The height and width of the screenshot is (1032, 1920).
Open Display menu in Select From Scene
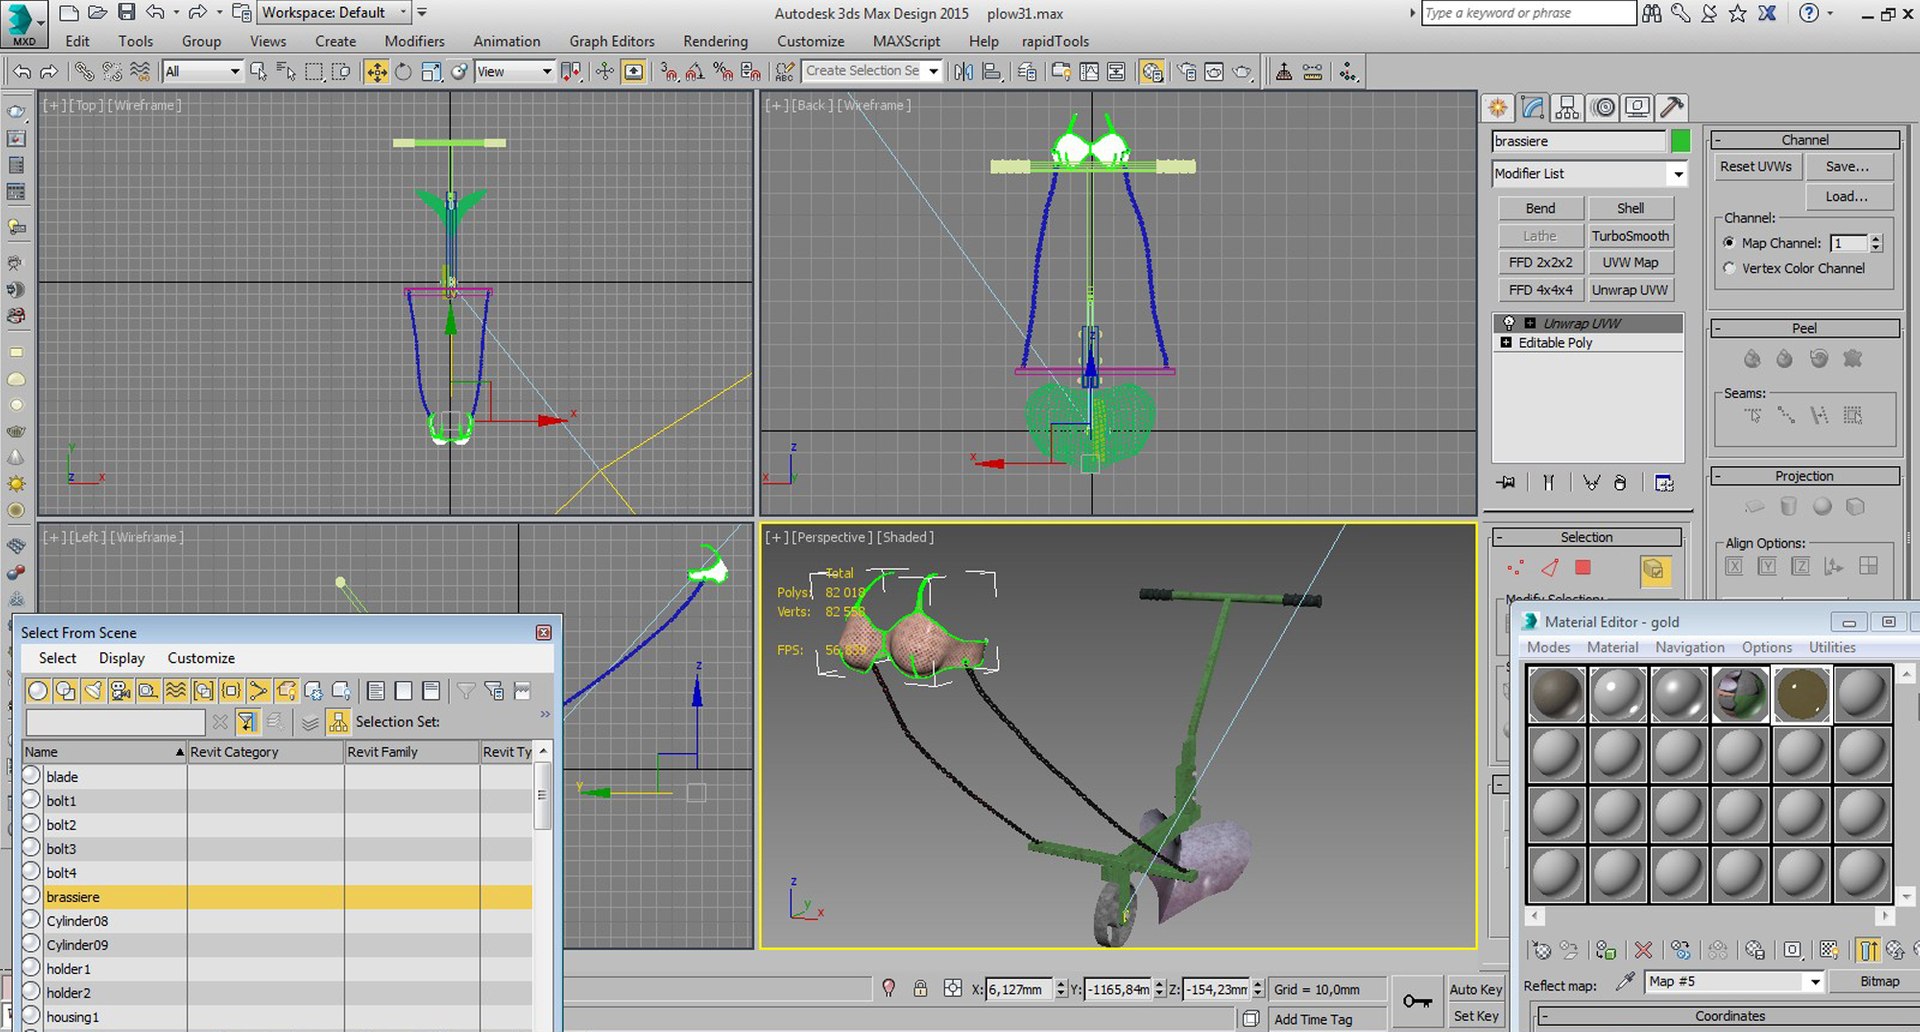pos(122,658)
